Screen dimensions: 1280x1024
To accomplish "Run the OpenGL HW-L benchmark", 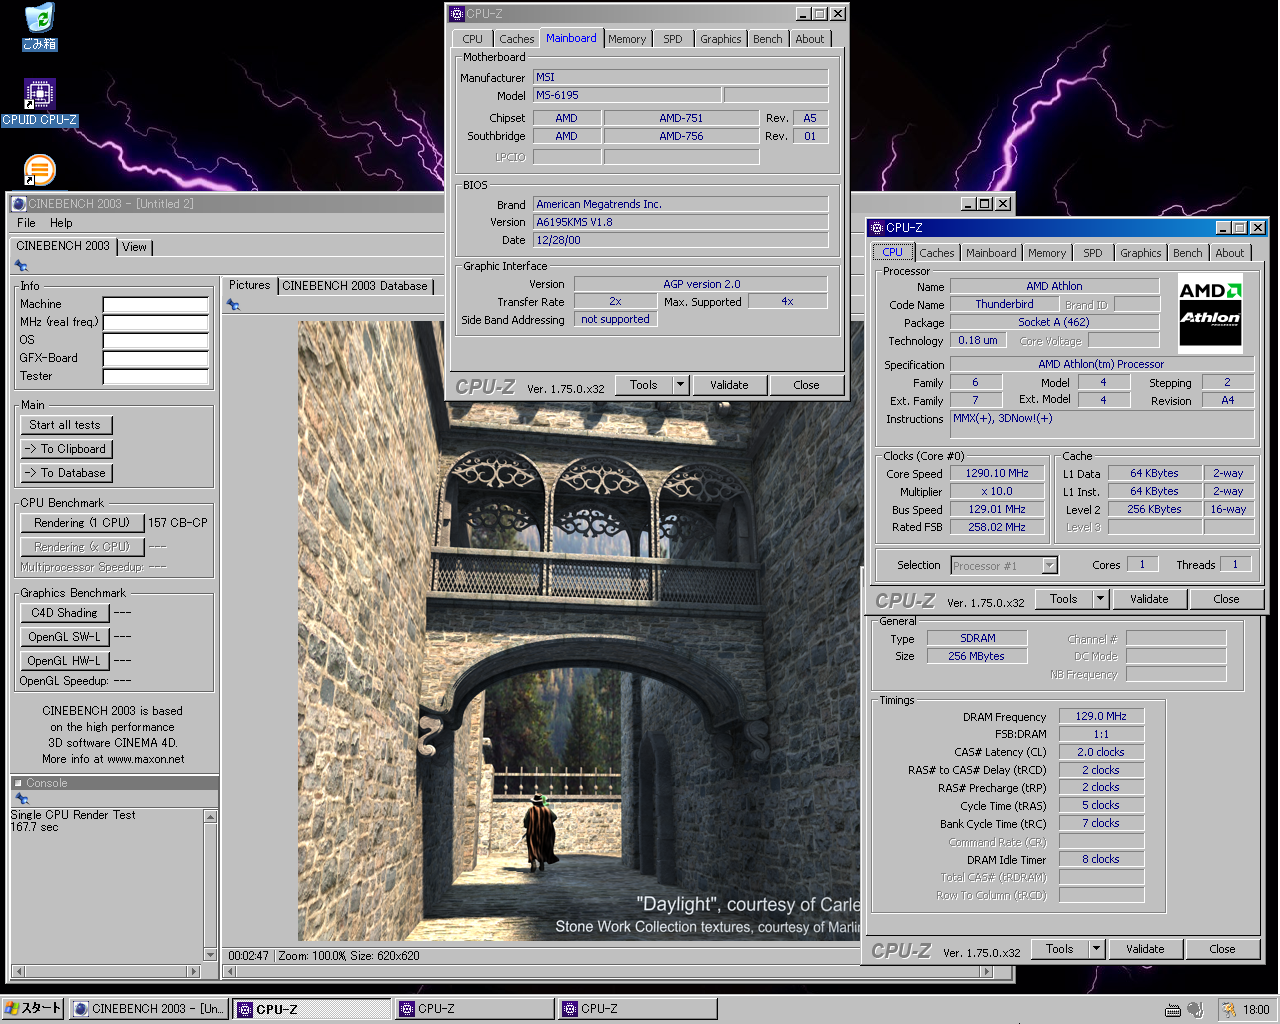I will click(64, 661).
